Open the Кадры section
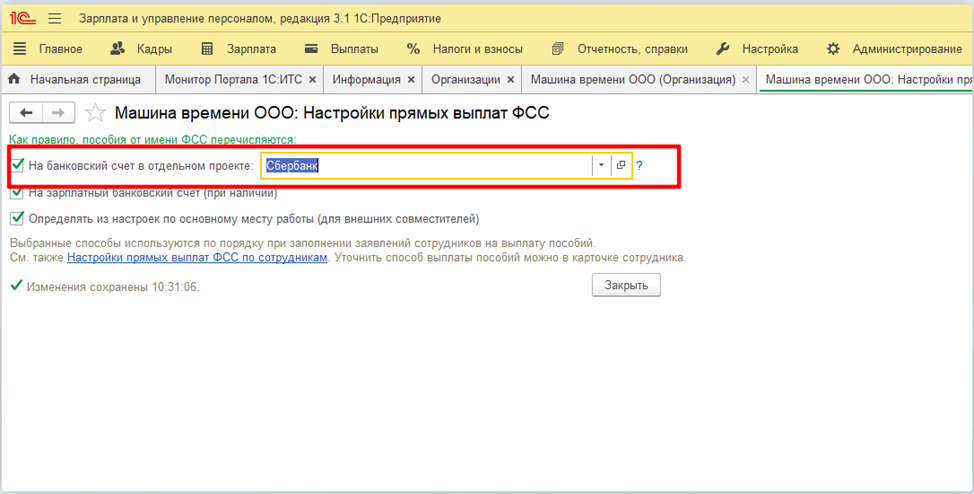The width and height of the screenshot is (974, 494). (141, 48)
